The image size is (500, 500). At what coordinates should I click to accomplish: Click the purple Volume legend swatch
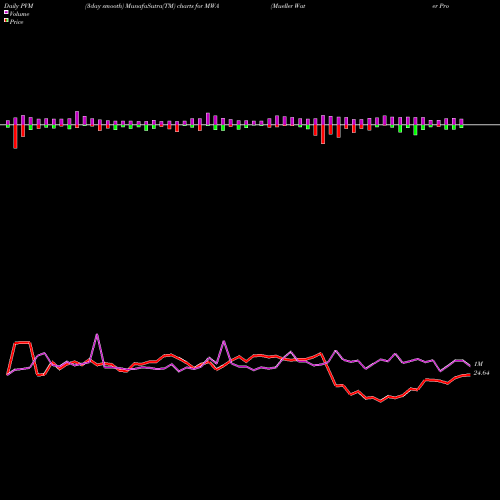[6, 12]
